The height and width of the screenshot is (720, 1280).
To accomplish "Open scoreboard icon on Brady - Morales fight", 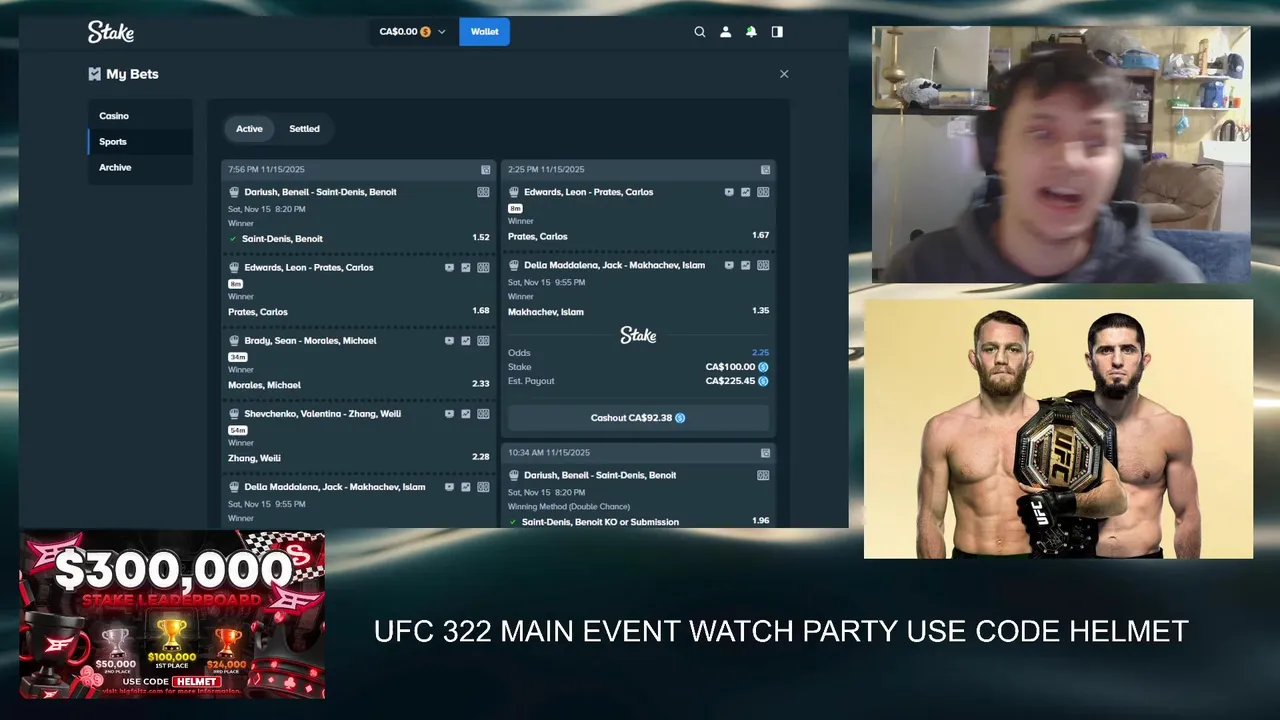I will [483, 341].
